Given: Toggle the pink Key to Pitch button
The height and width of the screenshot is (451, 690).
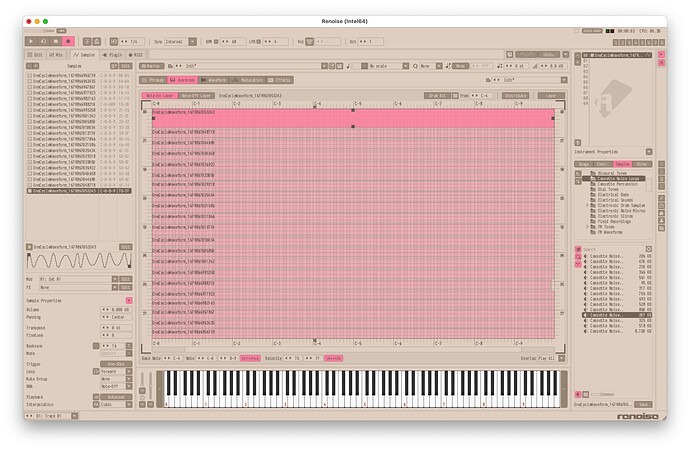Looking at the screenshot, I should [250, 359].
